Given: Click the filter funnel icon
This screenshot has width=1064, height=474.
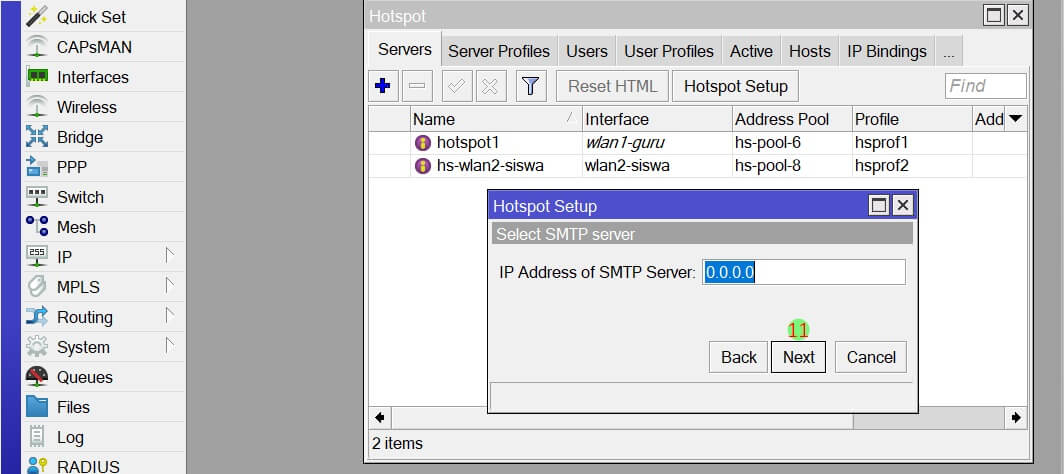Looking at the screenshot, I should click(x=531, y=86).
